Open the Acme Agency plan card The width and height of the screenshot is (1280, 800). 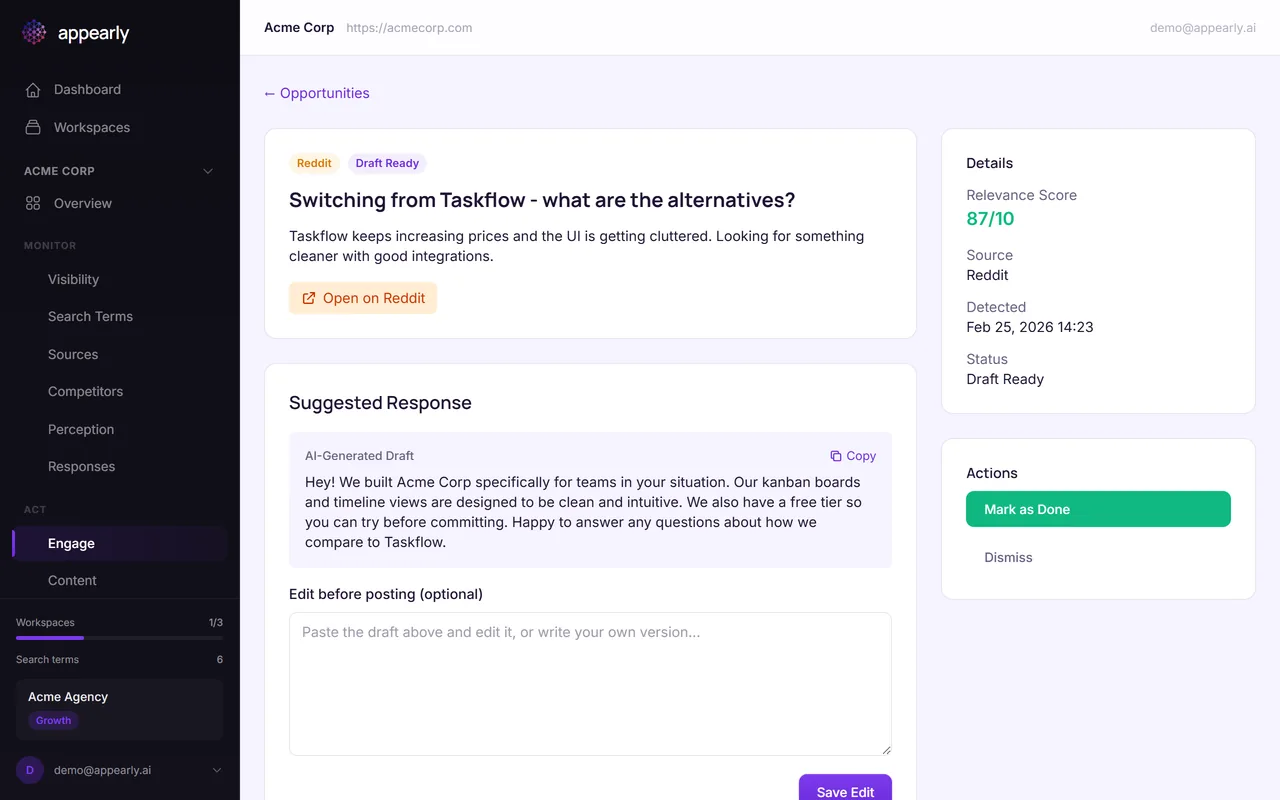tap(119, 708)
